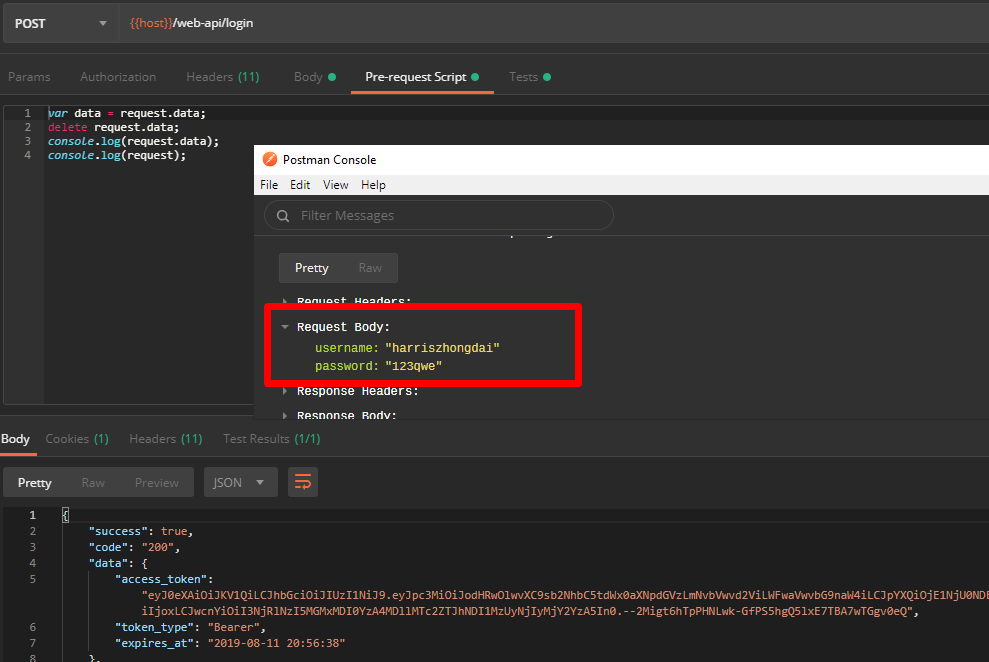Select Pretty view in Postman Console
989x662 pixels.
312,268
